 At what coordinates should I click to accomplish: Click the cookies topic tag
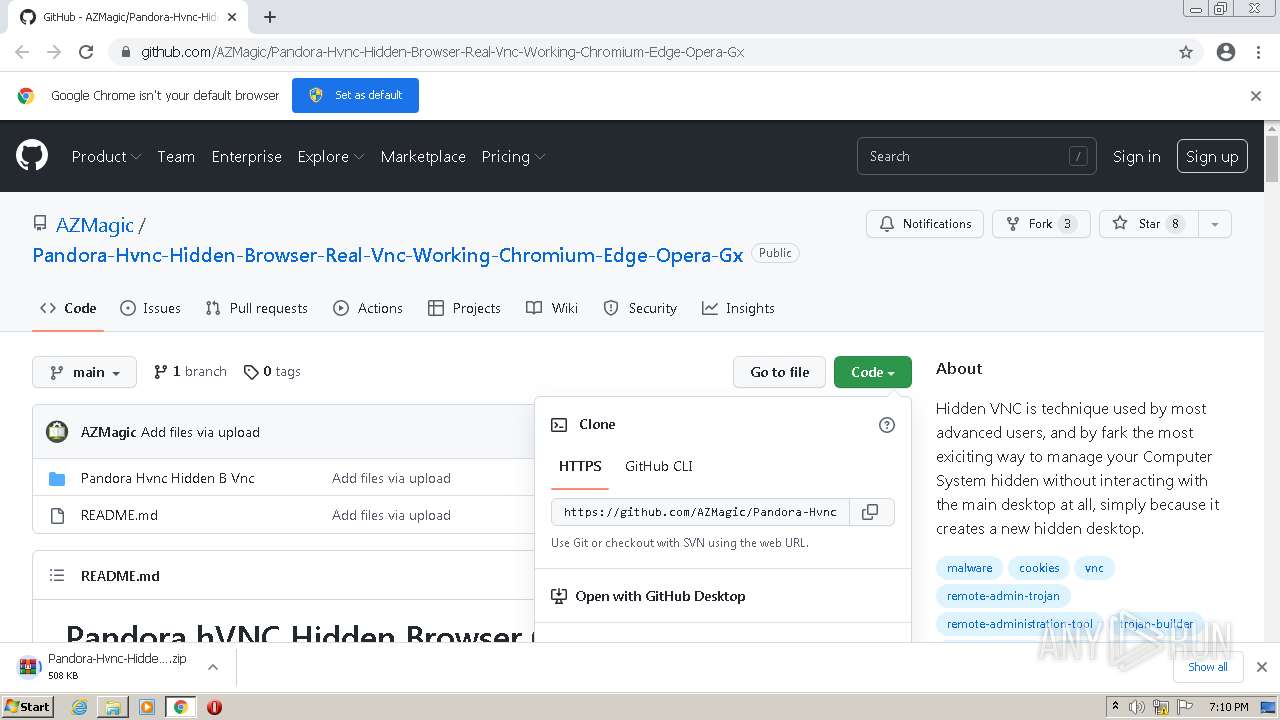click(x=1039, y=568)
